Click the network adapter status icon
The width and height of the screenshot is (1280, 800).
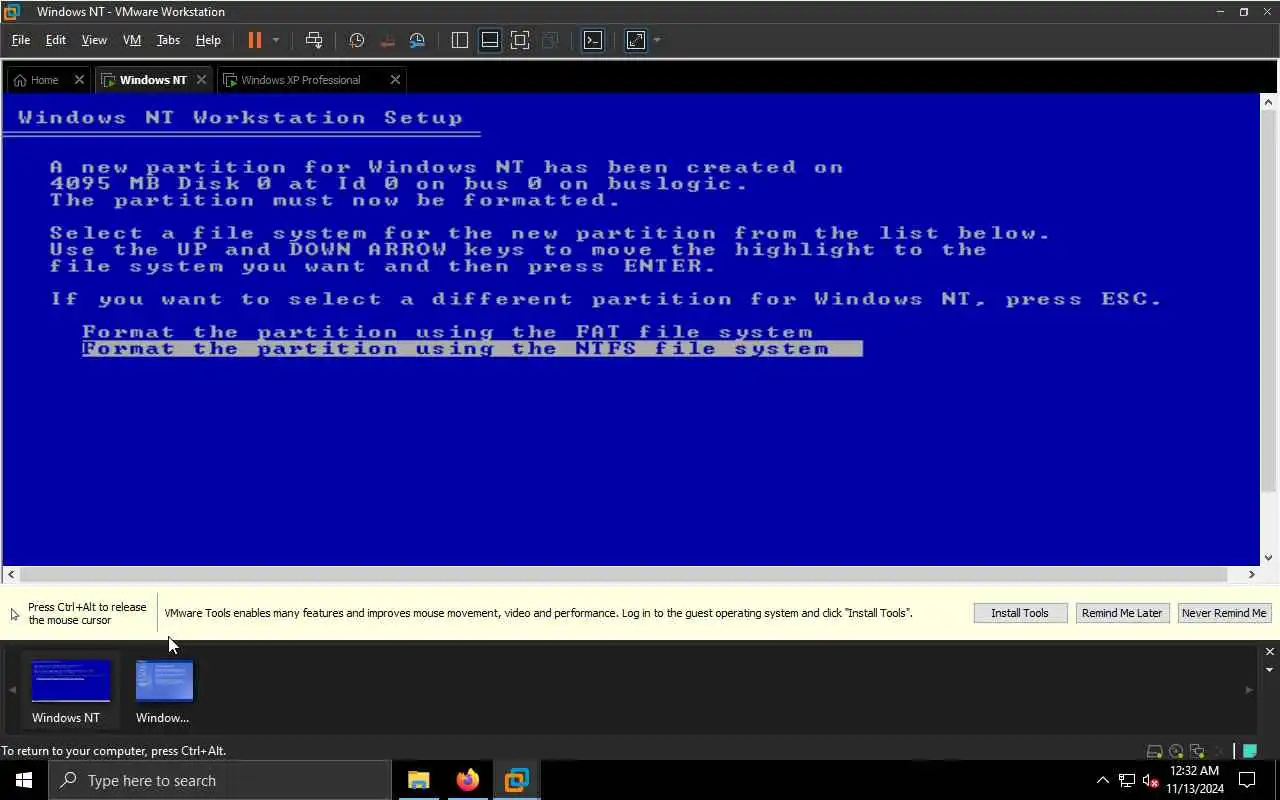[1197, 751]
